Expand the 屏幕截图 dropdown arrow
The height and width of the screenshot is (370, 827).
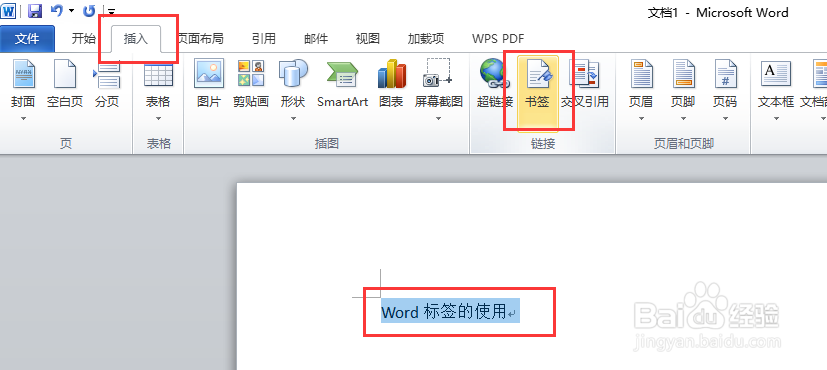point(438,119)
